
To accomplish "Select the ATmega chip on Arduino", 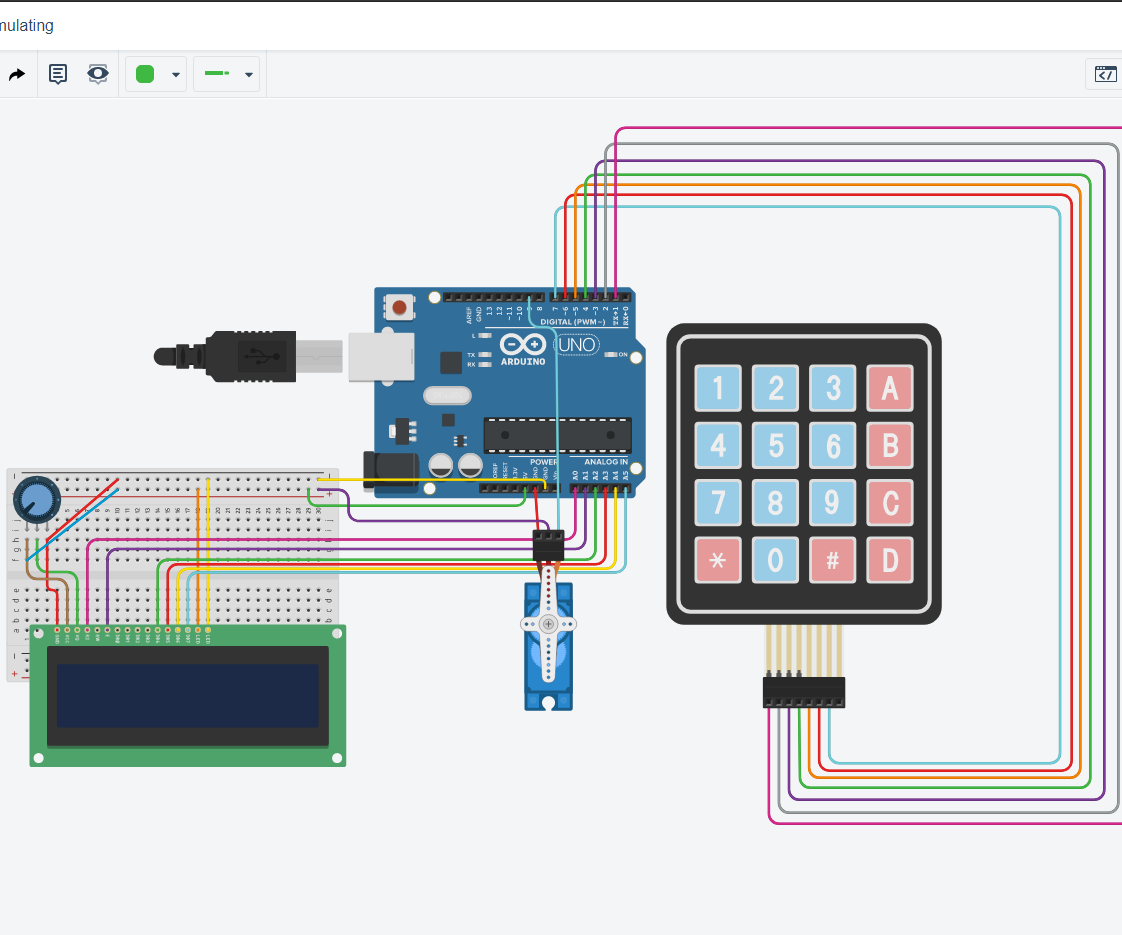I will 557,435.
